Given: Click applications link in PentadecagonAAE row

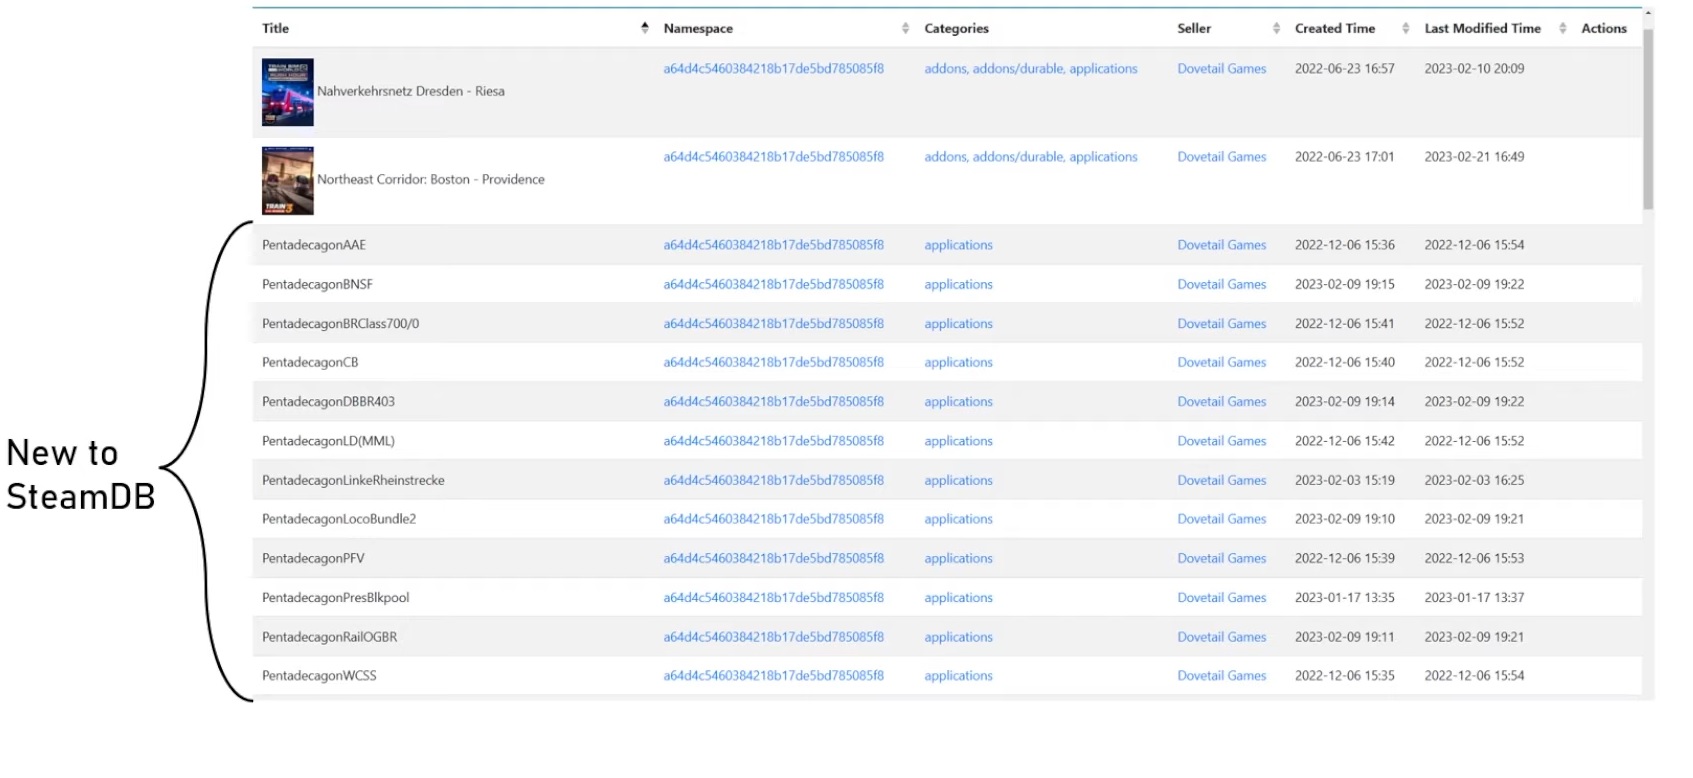Looking at the screenshot, I should click(958, 244).
